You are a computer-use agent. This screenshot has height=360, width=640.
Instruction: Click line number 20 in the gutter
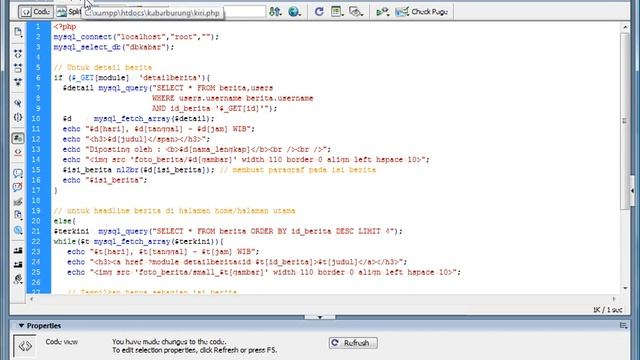(36, 221)
